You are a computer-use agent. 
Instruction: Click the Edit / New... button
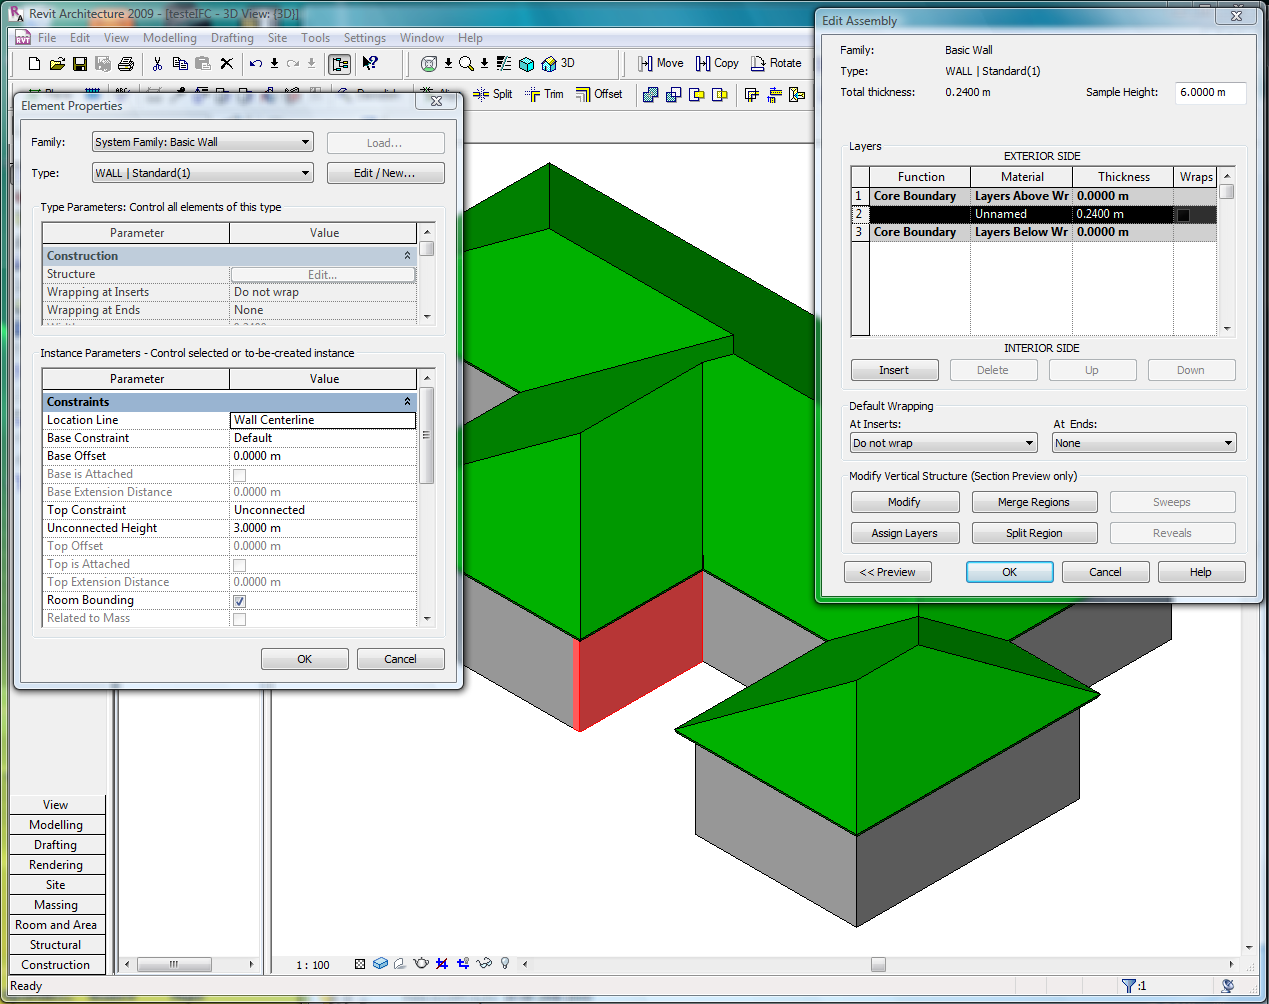(x=385, y=173)
